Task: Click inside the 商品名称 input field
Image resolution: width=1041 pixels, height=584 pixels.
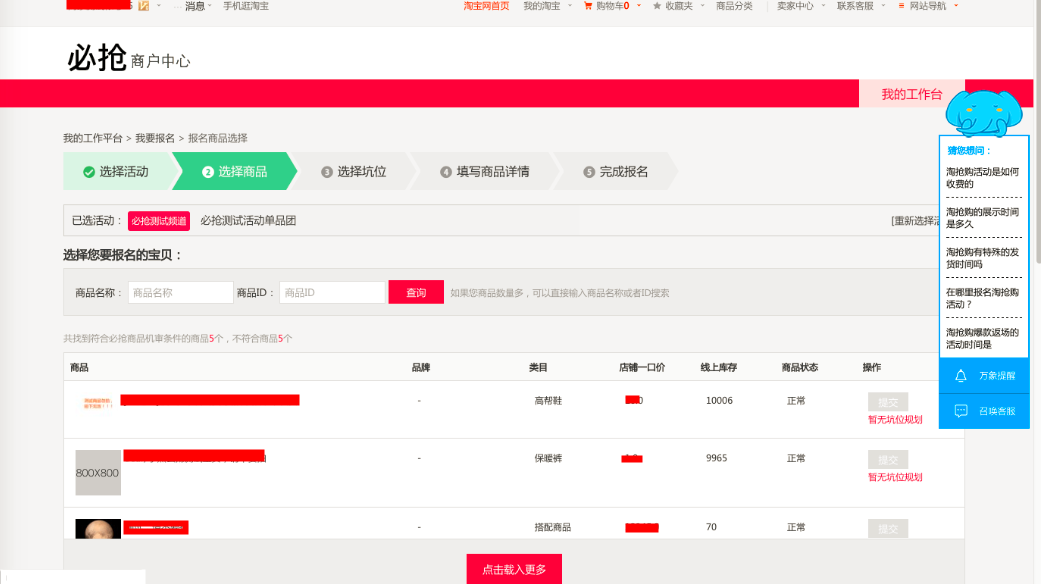Action: [x=180, y=293]
